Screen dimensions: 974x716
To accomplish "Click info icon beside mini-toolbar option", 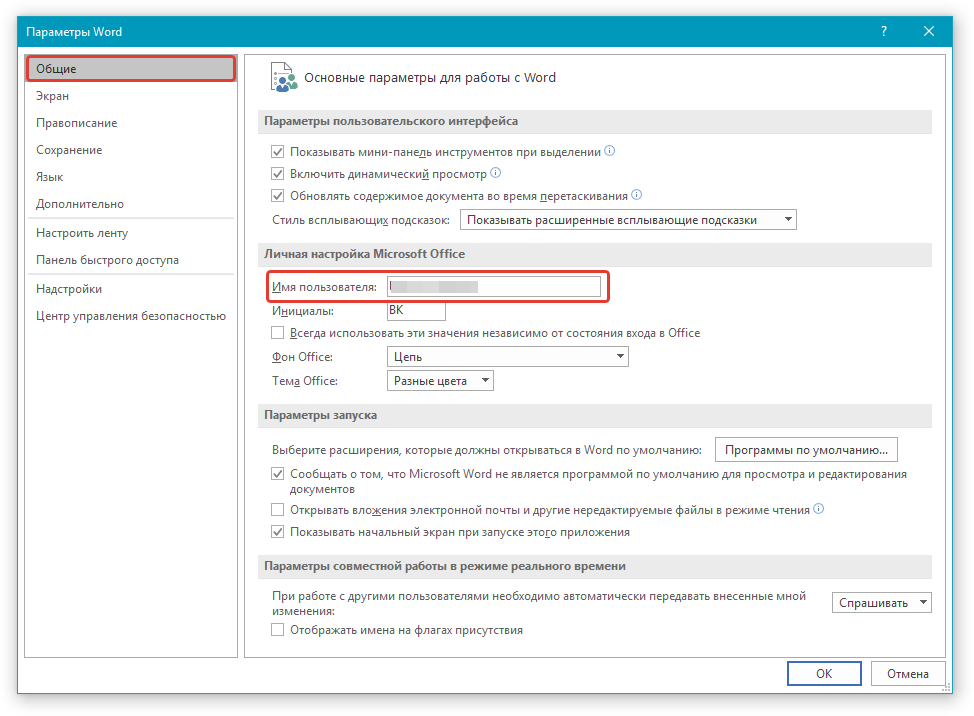I will click(x=610, y=152).
